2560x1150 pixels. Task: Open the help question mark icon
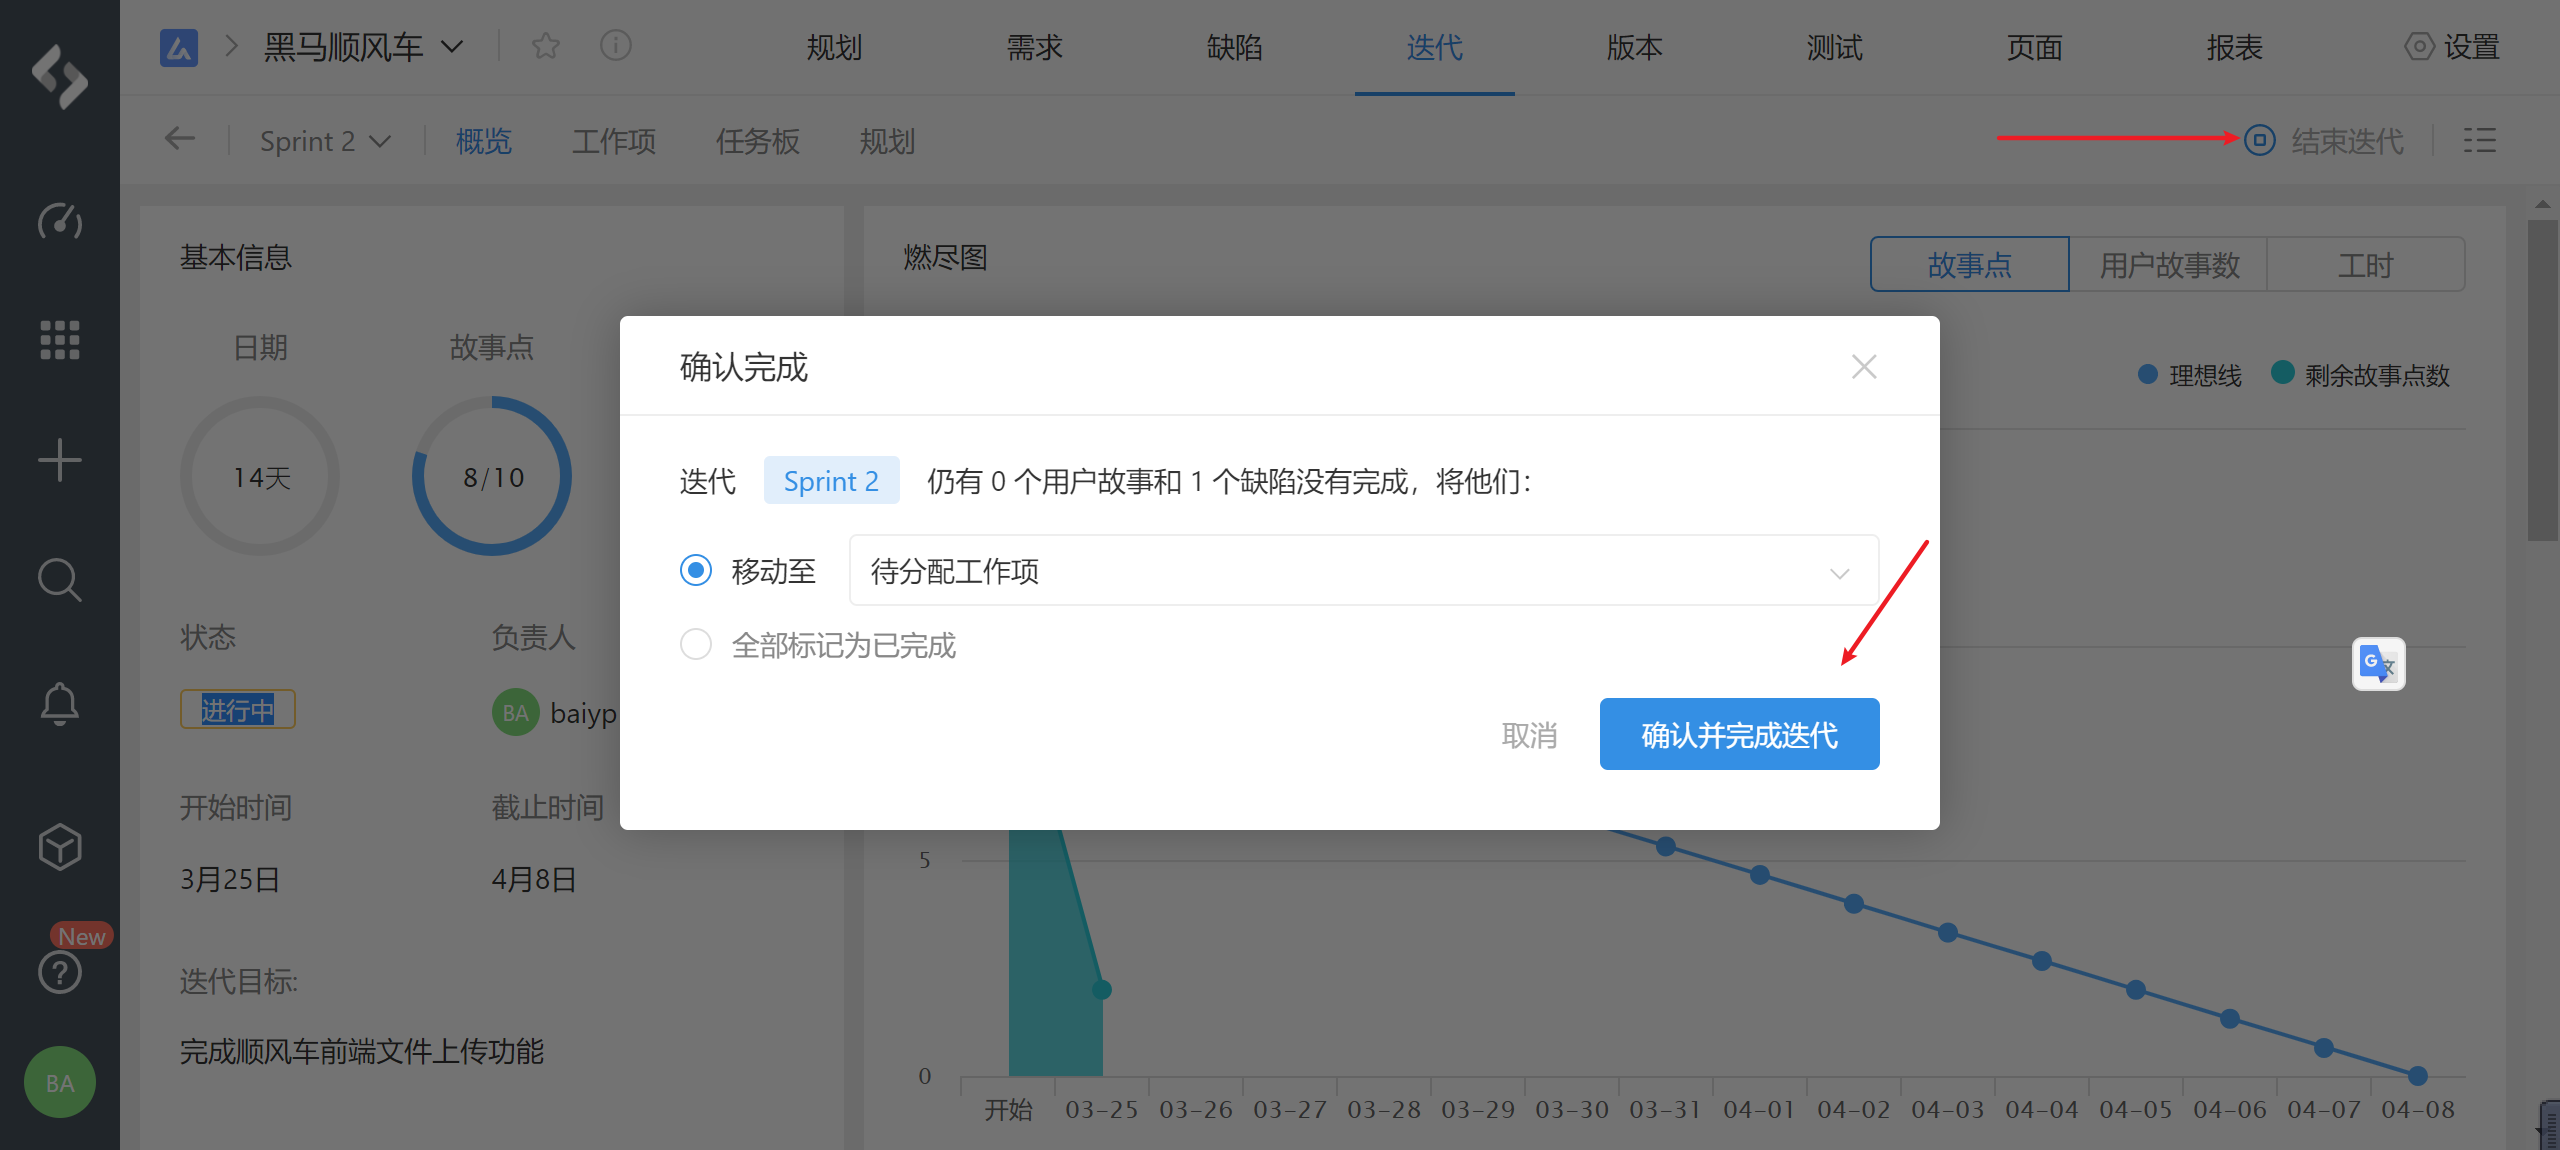click(x=59, y=971)
